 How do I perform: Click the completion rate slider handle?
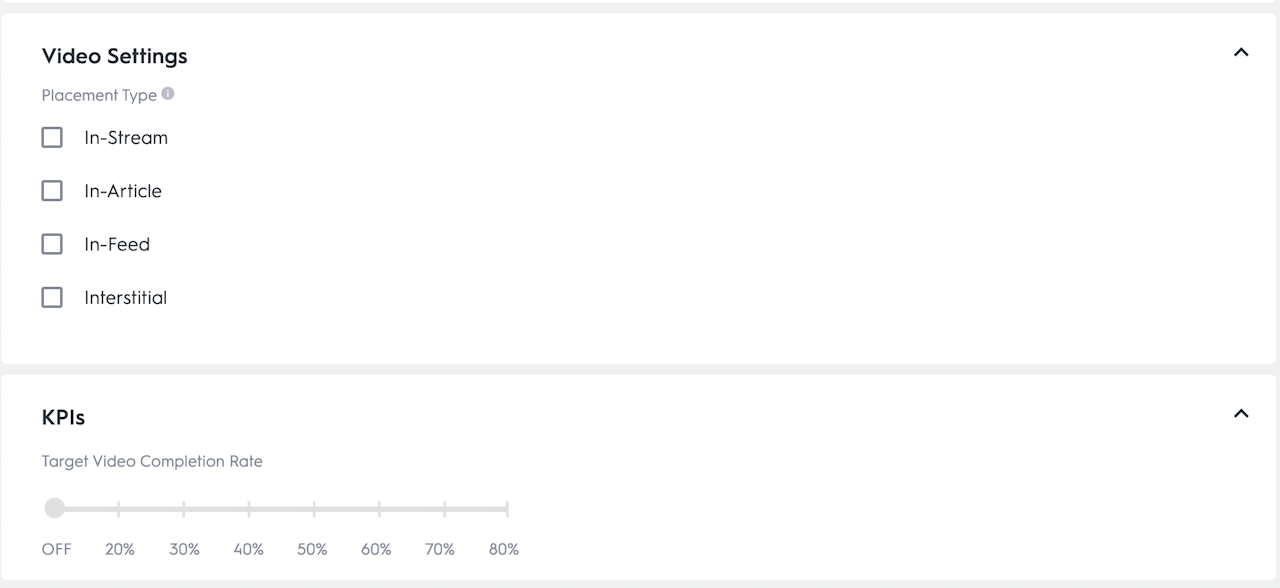point(55,509)
